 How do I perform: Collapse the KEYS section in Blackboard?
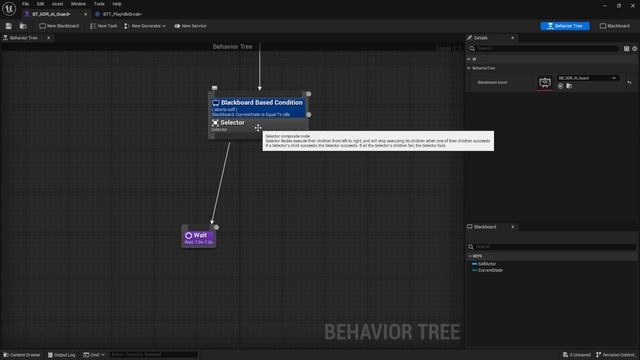point(470,256)
